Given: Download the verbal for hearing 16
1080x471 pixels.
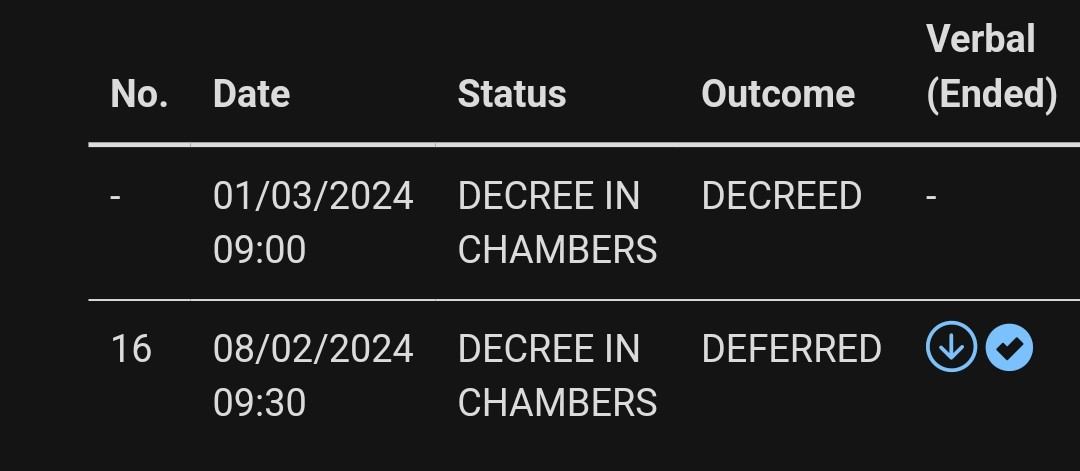Looking at the screenshot, I should click(x=951, y=348).
